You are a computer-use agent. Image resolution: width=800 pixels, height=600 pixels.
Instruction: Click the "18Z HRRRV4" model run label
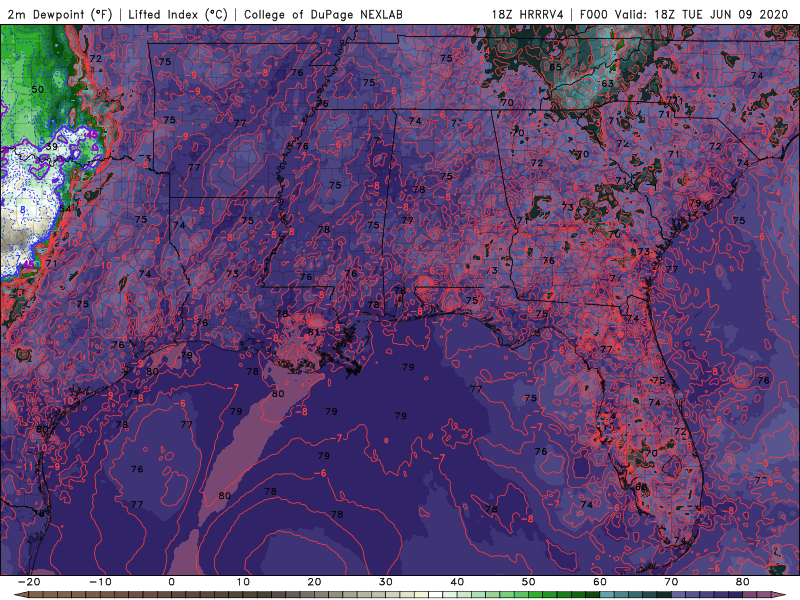pyautogui.click(x=527, y=14)
